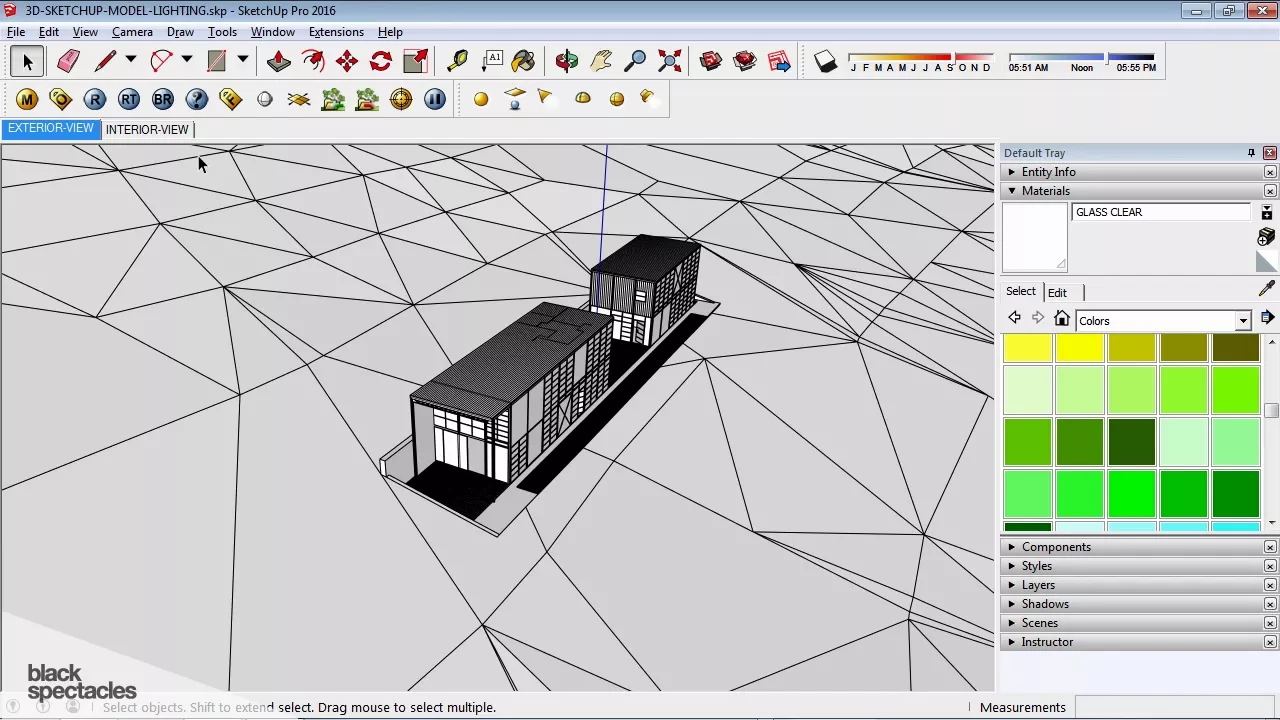Image resolution: width=1280 pixels, height=720 pixels.
Task: Open the Arc tool dropdown arrow
Action: click(x=186, y=61)
